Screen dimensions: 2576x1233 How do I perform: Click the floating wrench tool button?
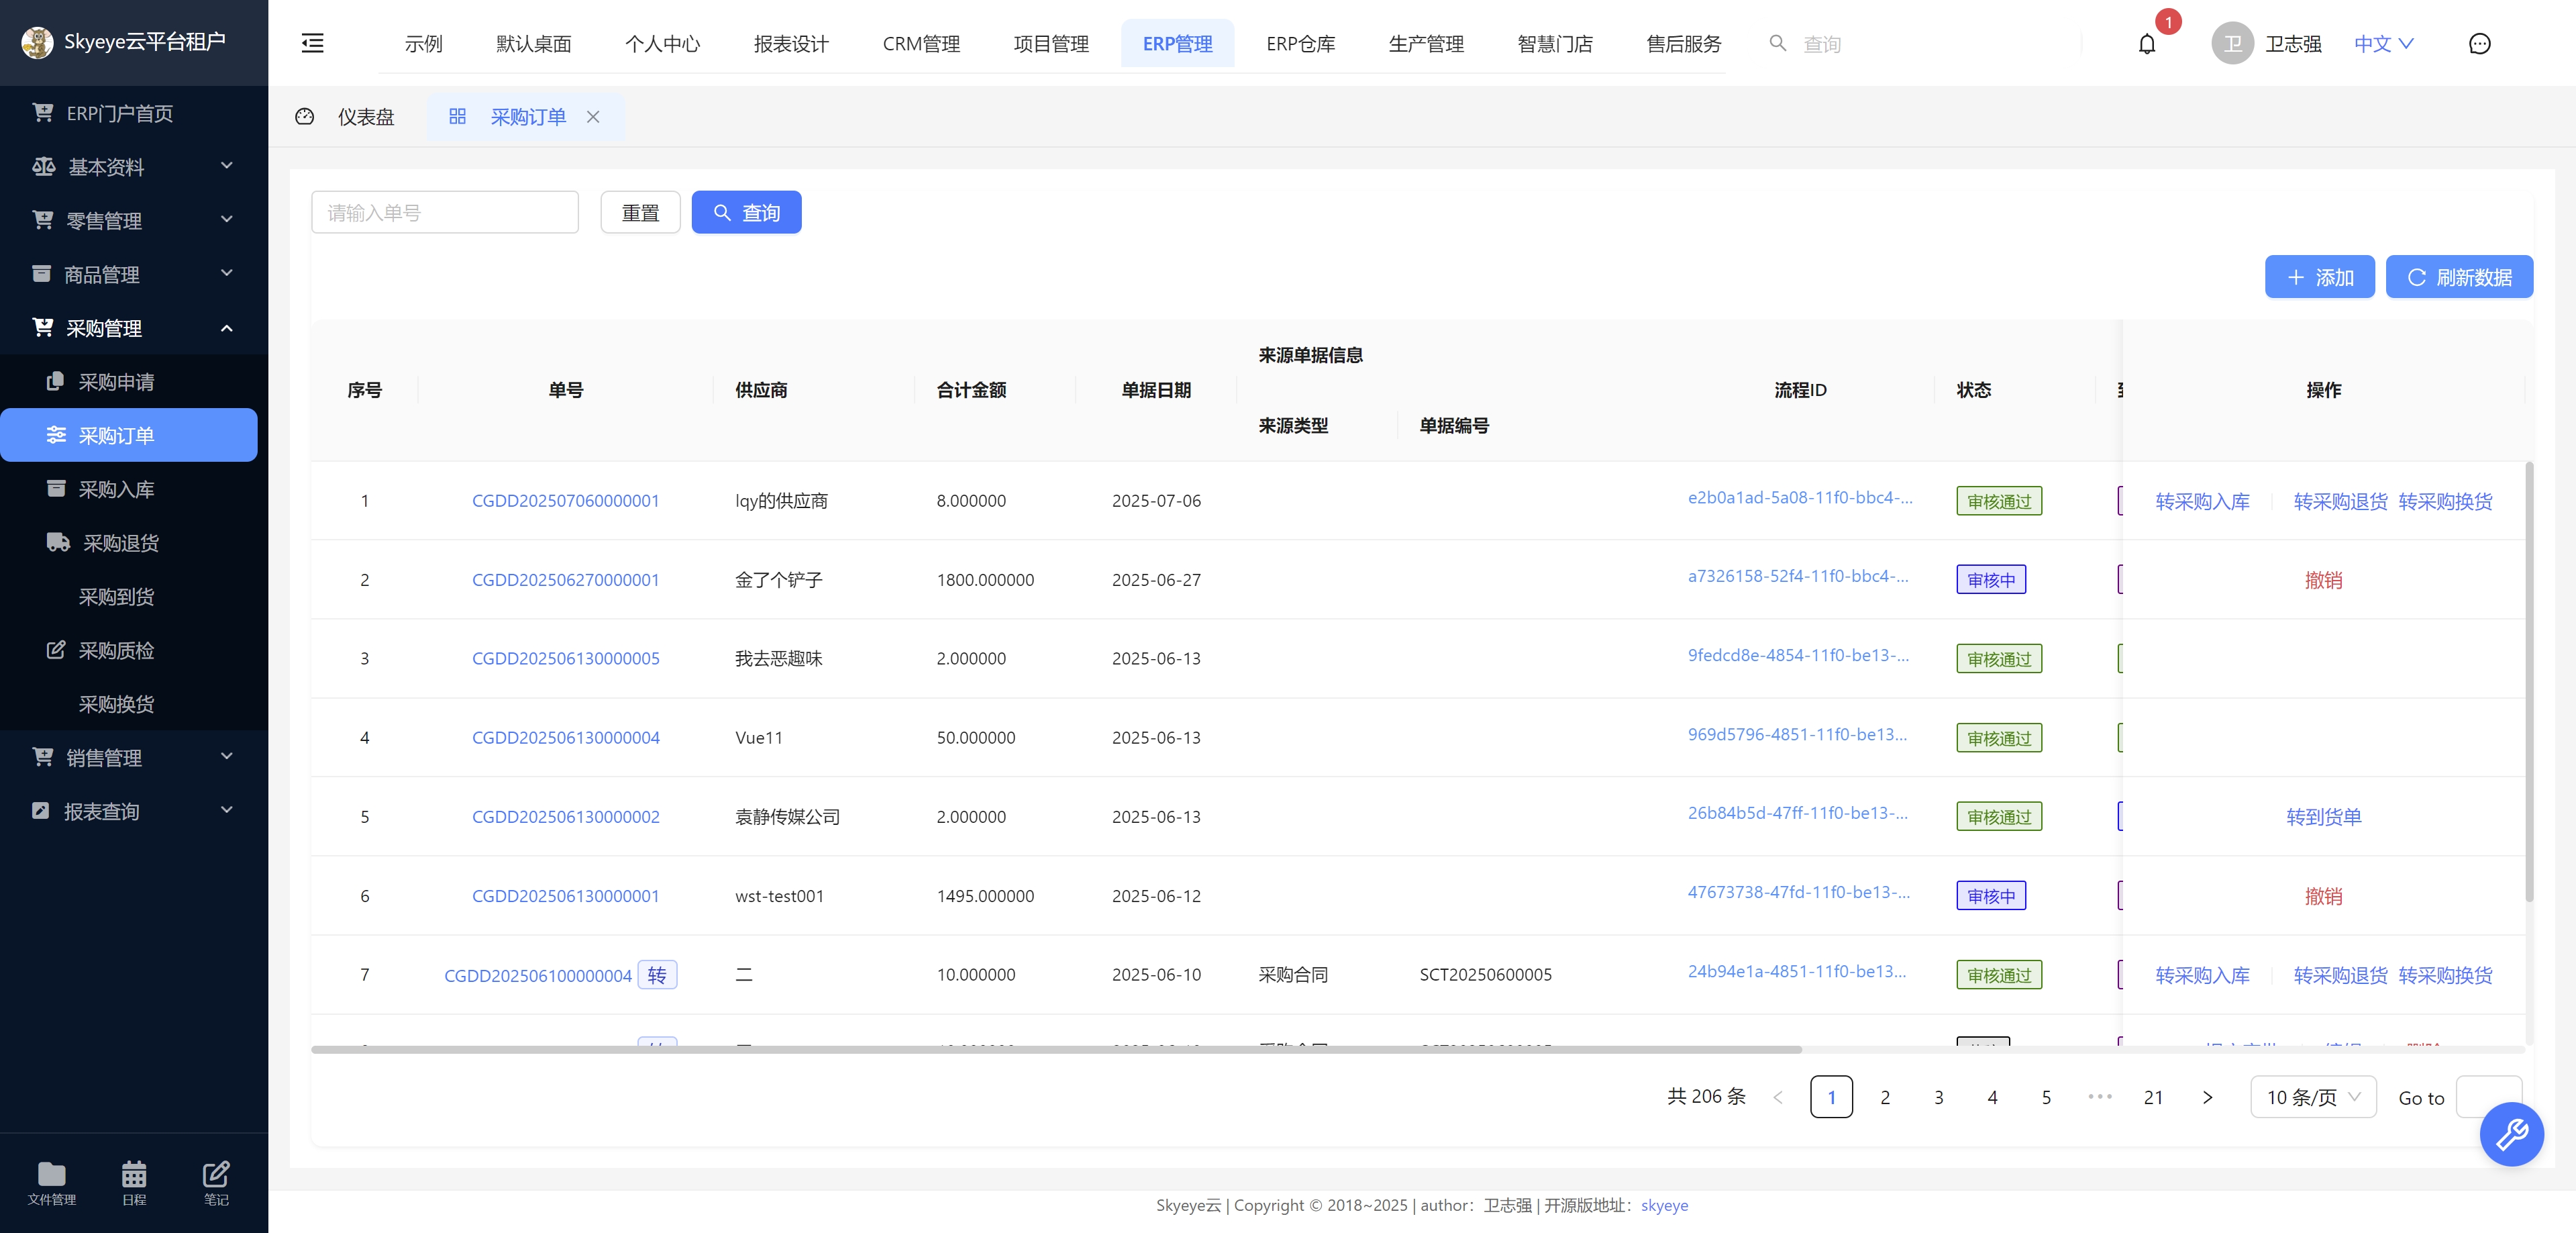pyautogui.click(x=2511, y=1134)
